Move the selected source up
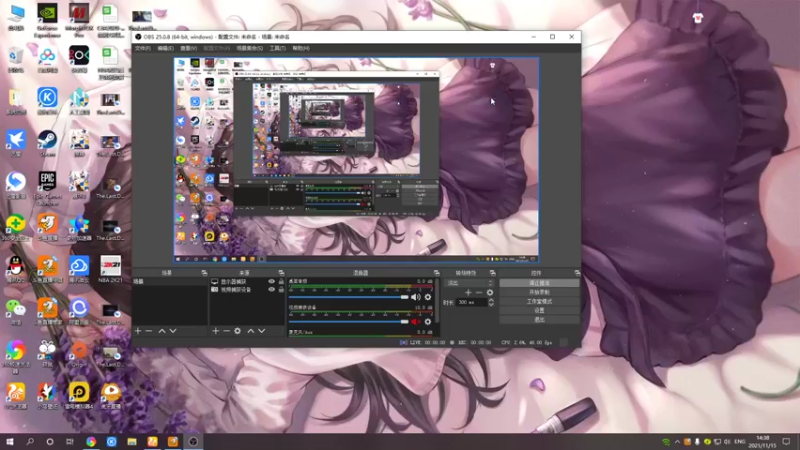Image resolution: width=800 pixels, height=450 pixels. [251, 331]
